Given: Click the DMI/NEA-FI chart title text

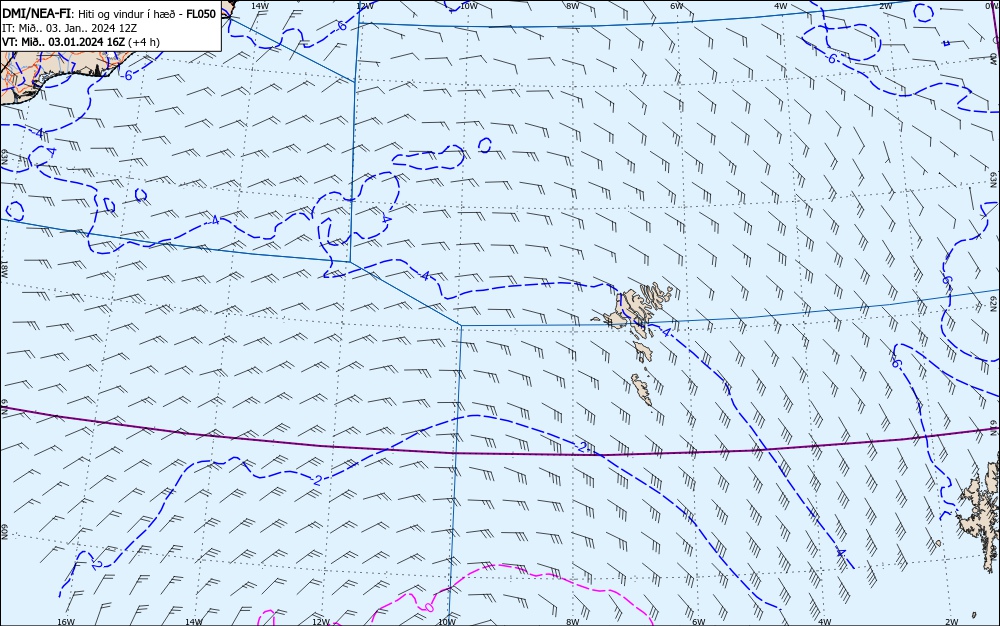Looking at the screenshot, I should 36,13.
